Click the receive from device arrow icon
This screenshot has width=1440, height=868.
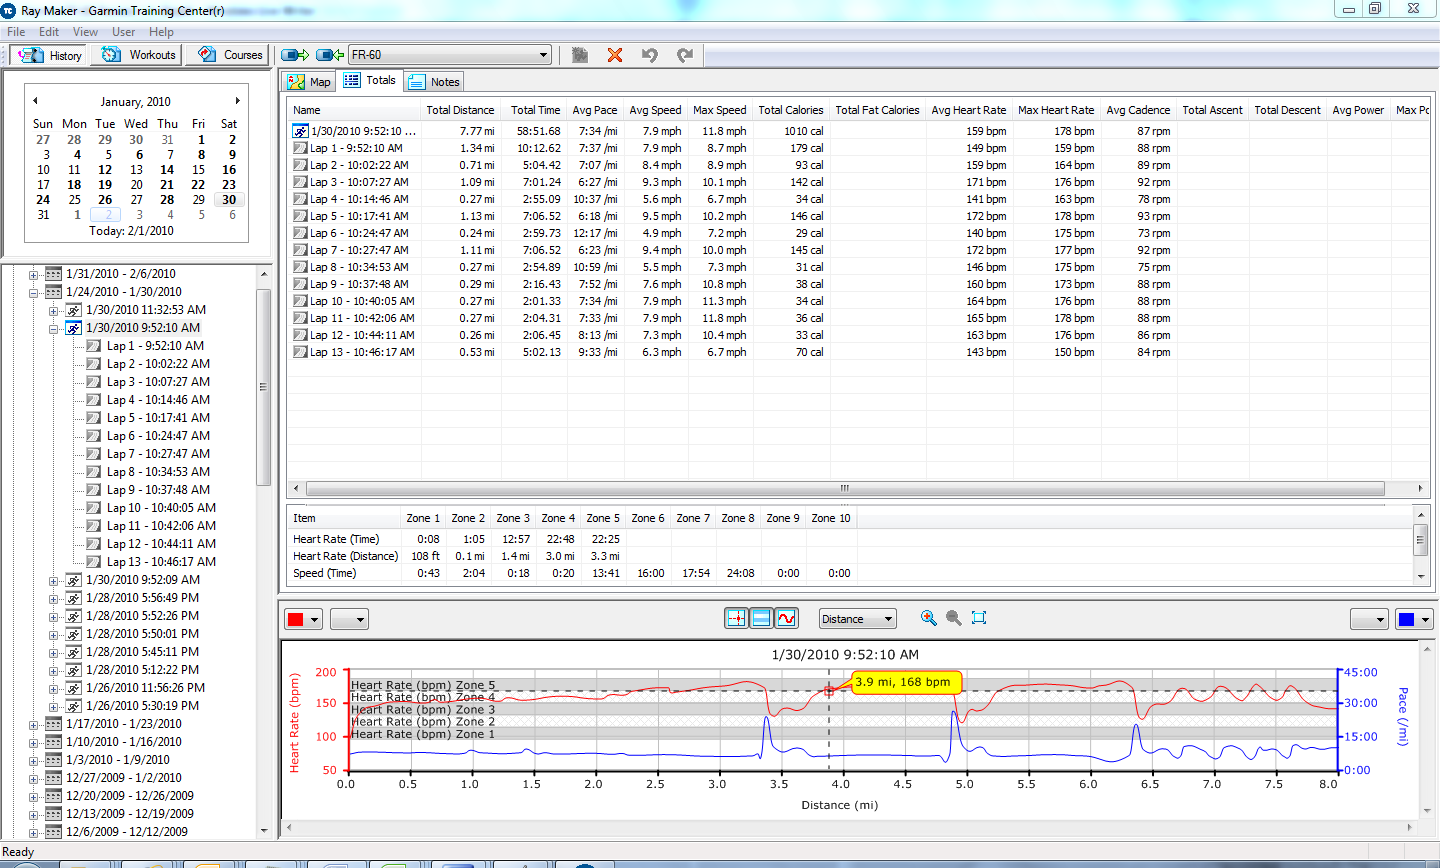coord(330,55)
